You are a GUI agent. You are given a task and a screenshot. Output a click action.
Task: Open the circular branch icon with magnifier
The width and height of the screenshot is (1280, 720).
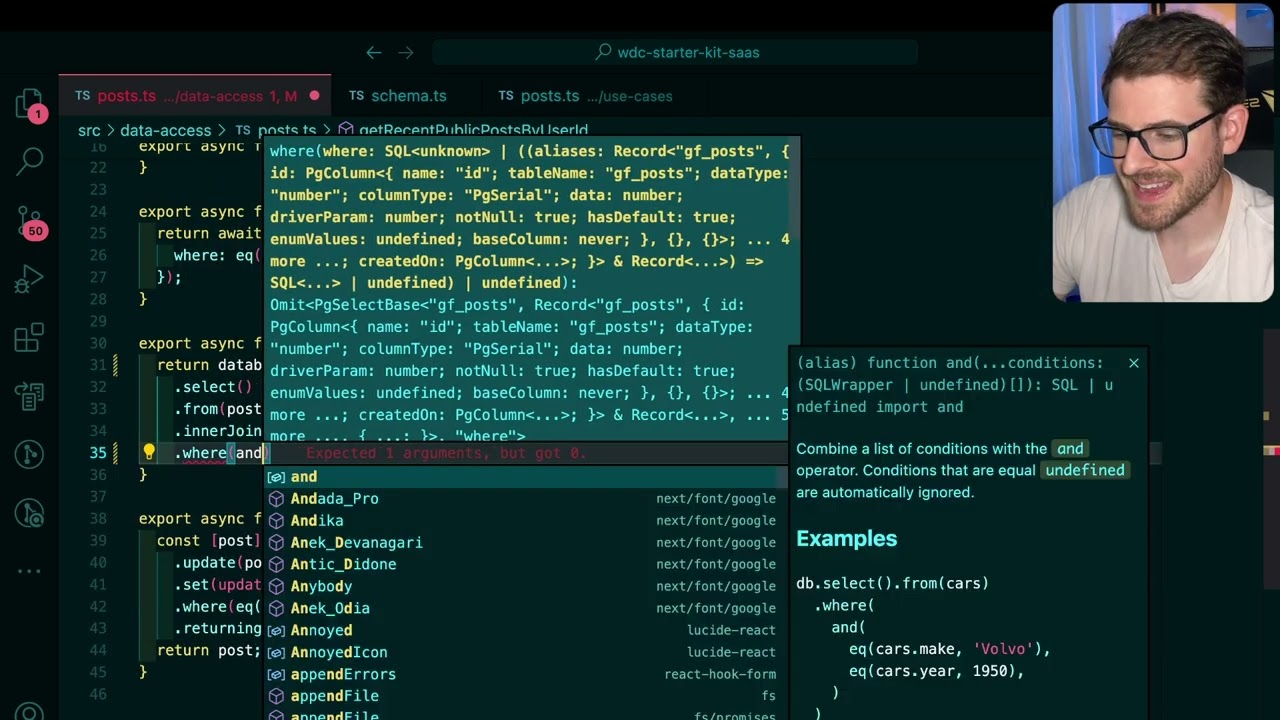click(30, 514)
